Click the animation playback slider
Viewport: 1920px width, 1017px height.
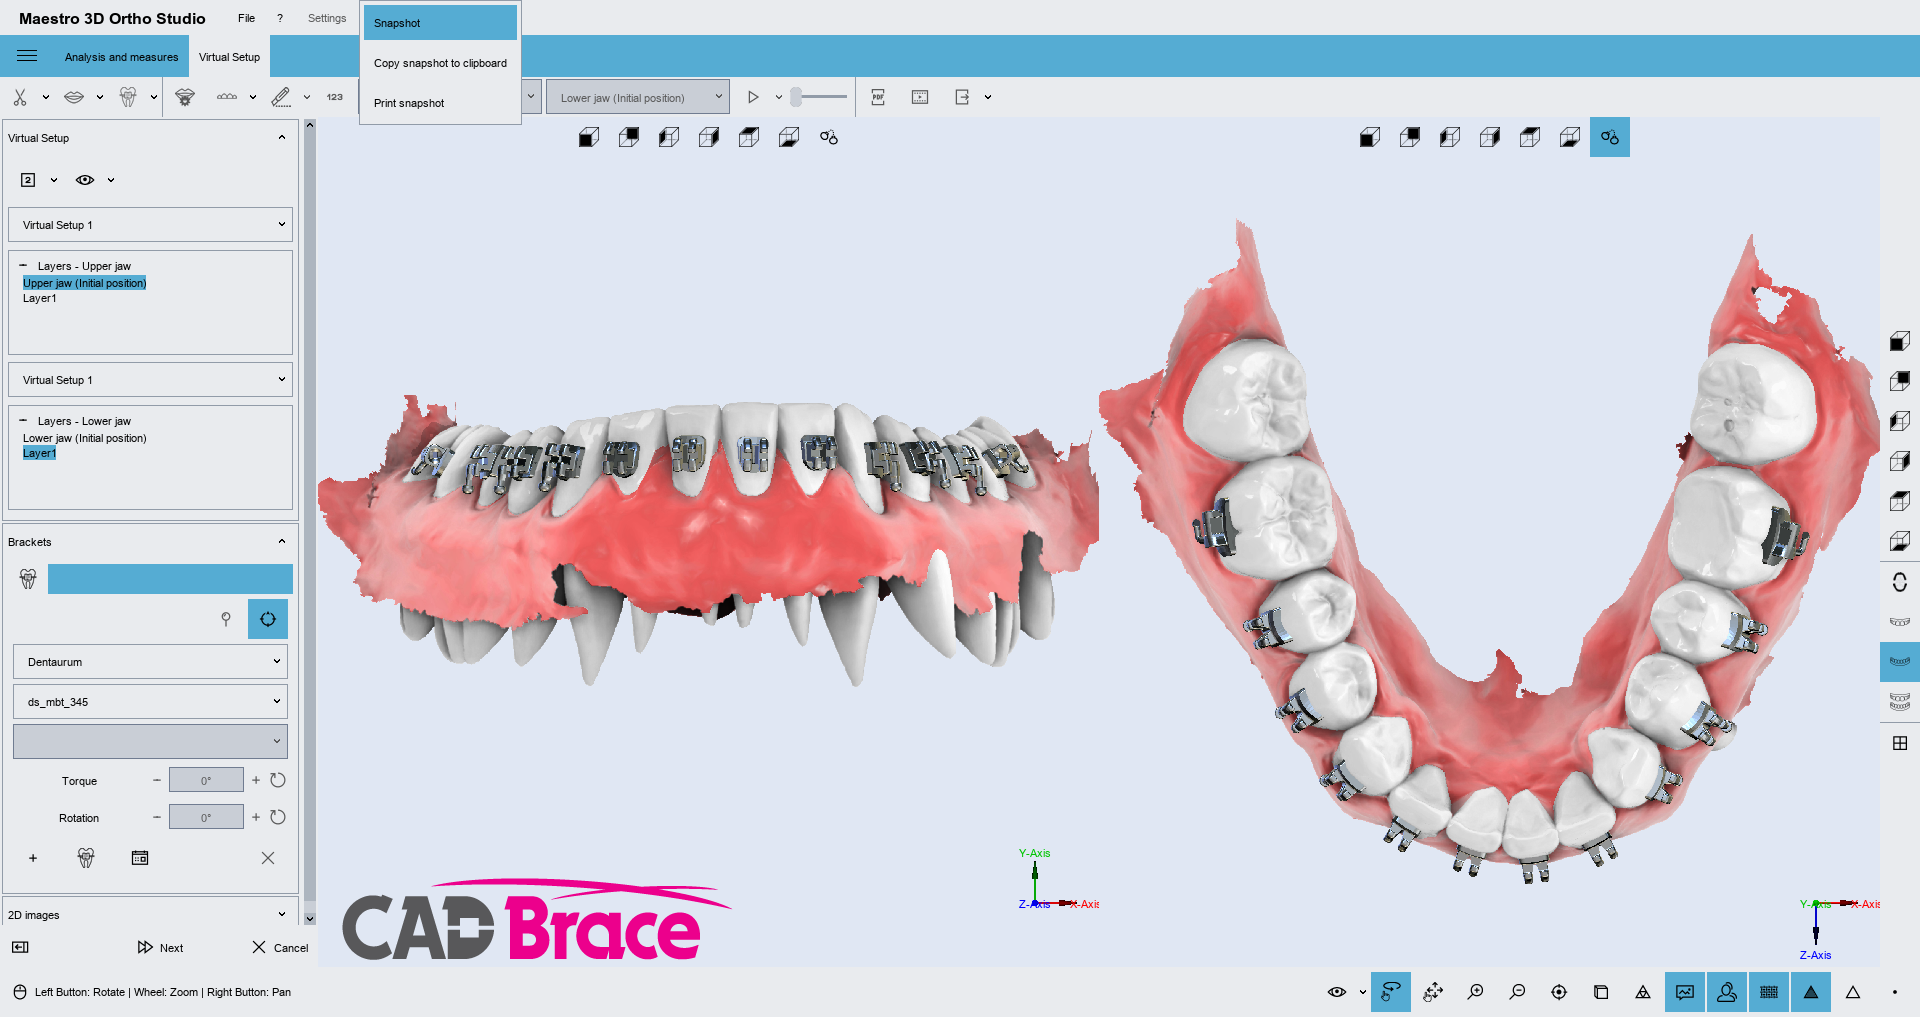click(x=819, y=97)
